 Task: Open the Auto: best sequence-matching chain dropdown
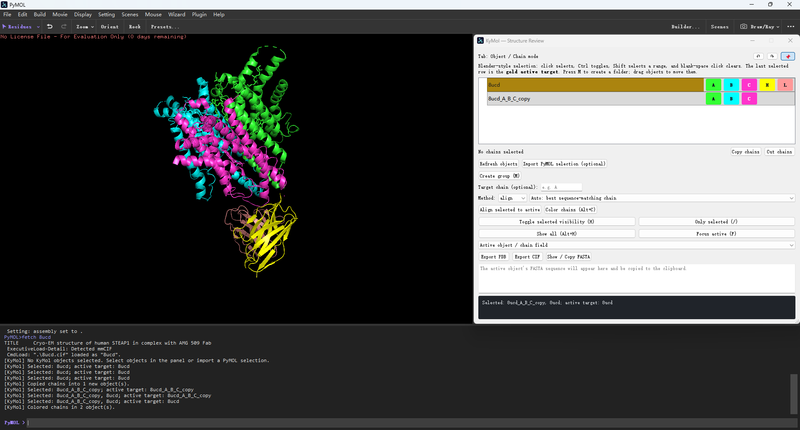pyautogui.click(x=662, y=198)
